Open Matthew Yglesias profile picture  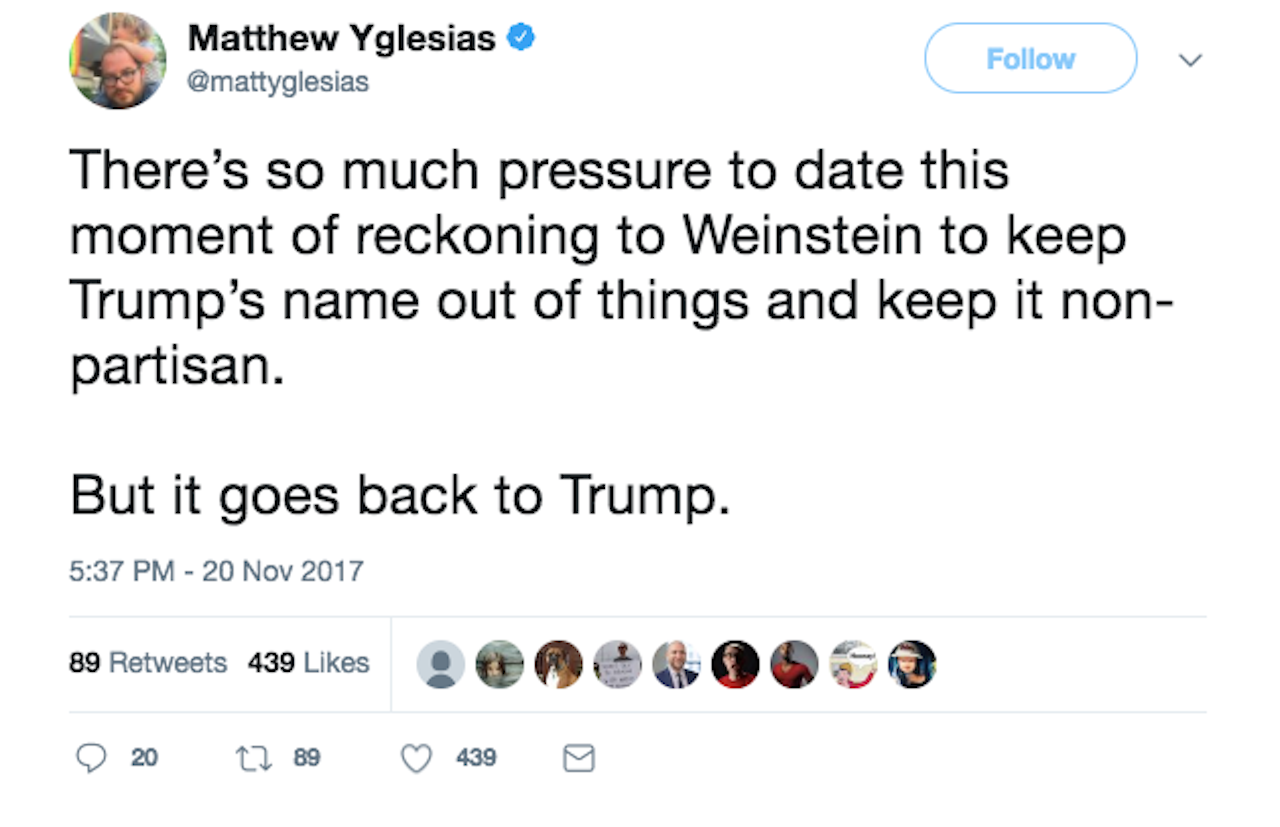117,60
